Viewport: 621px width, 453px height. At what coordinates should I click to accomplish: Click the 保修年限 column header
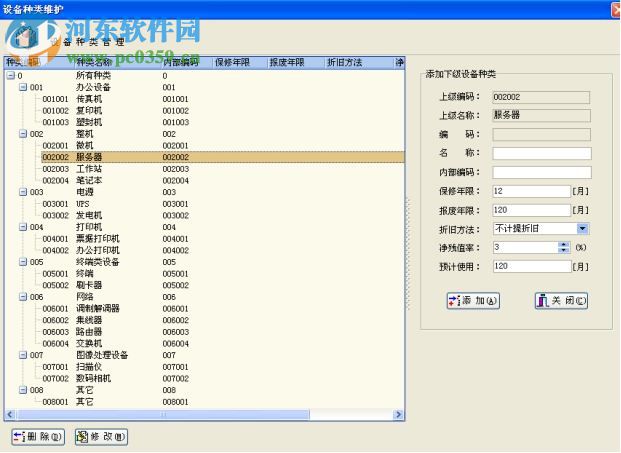click(x=240, y=62)
